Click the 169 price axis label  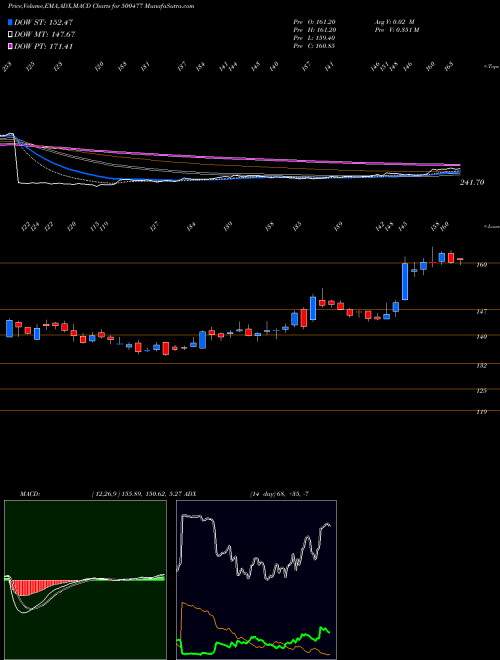click(482, 265)
